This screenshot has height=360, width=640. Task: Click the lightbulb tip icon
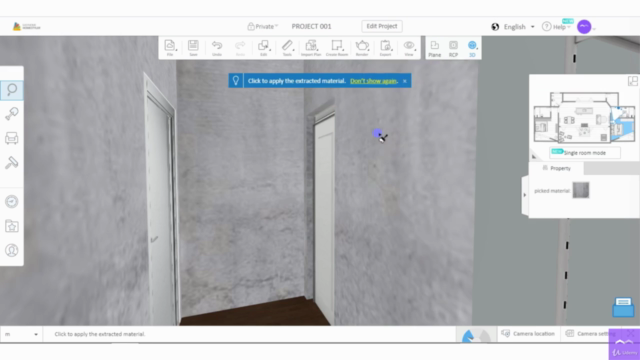tap(236, 81)
